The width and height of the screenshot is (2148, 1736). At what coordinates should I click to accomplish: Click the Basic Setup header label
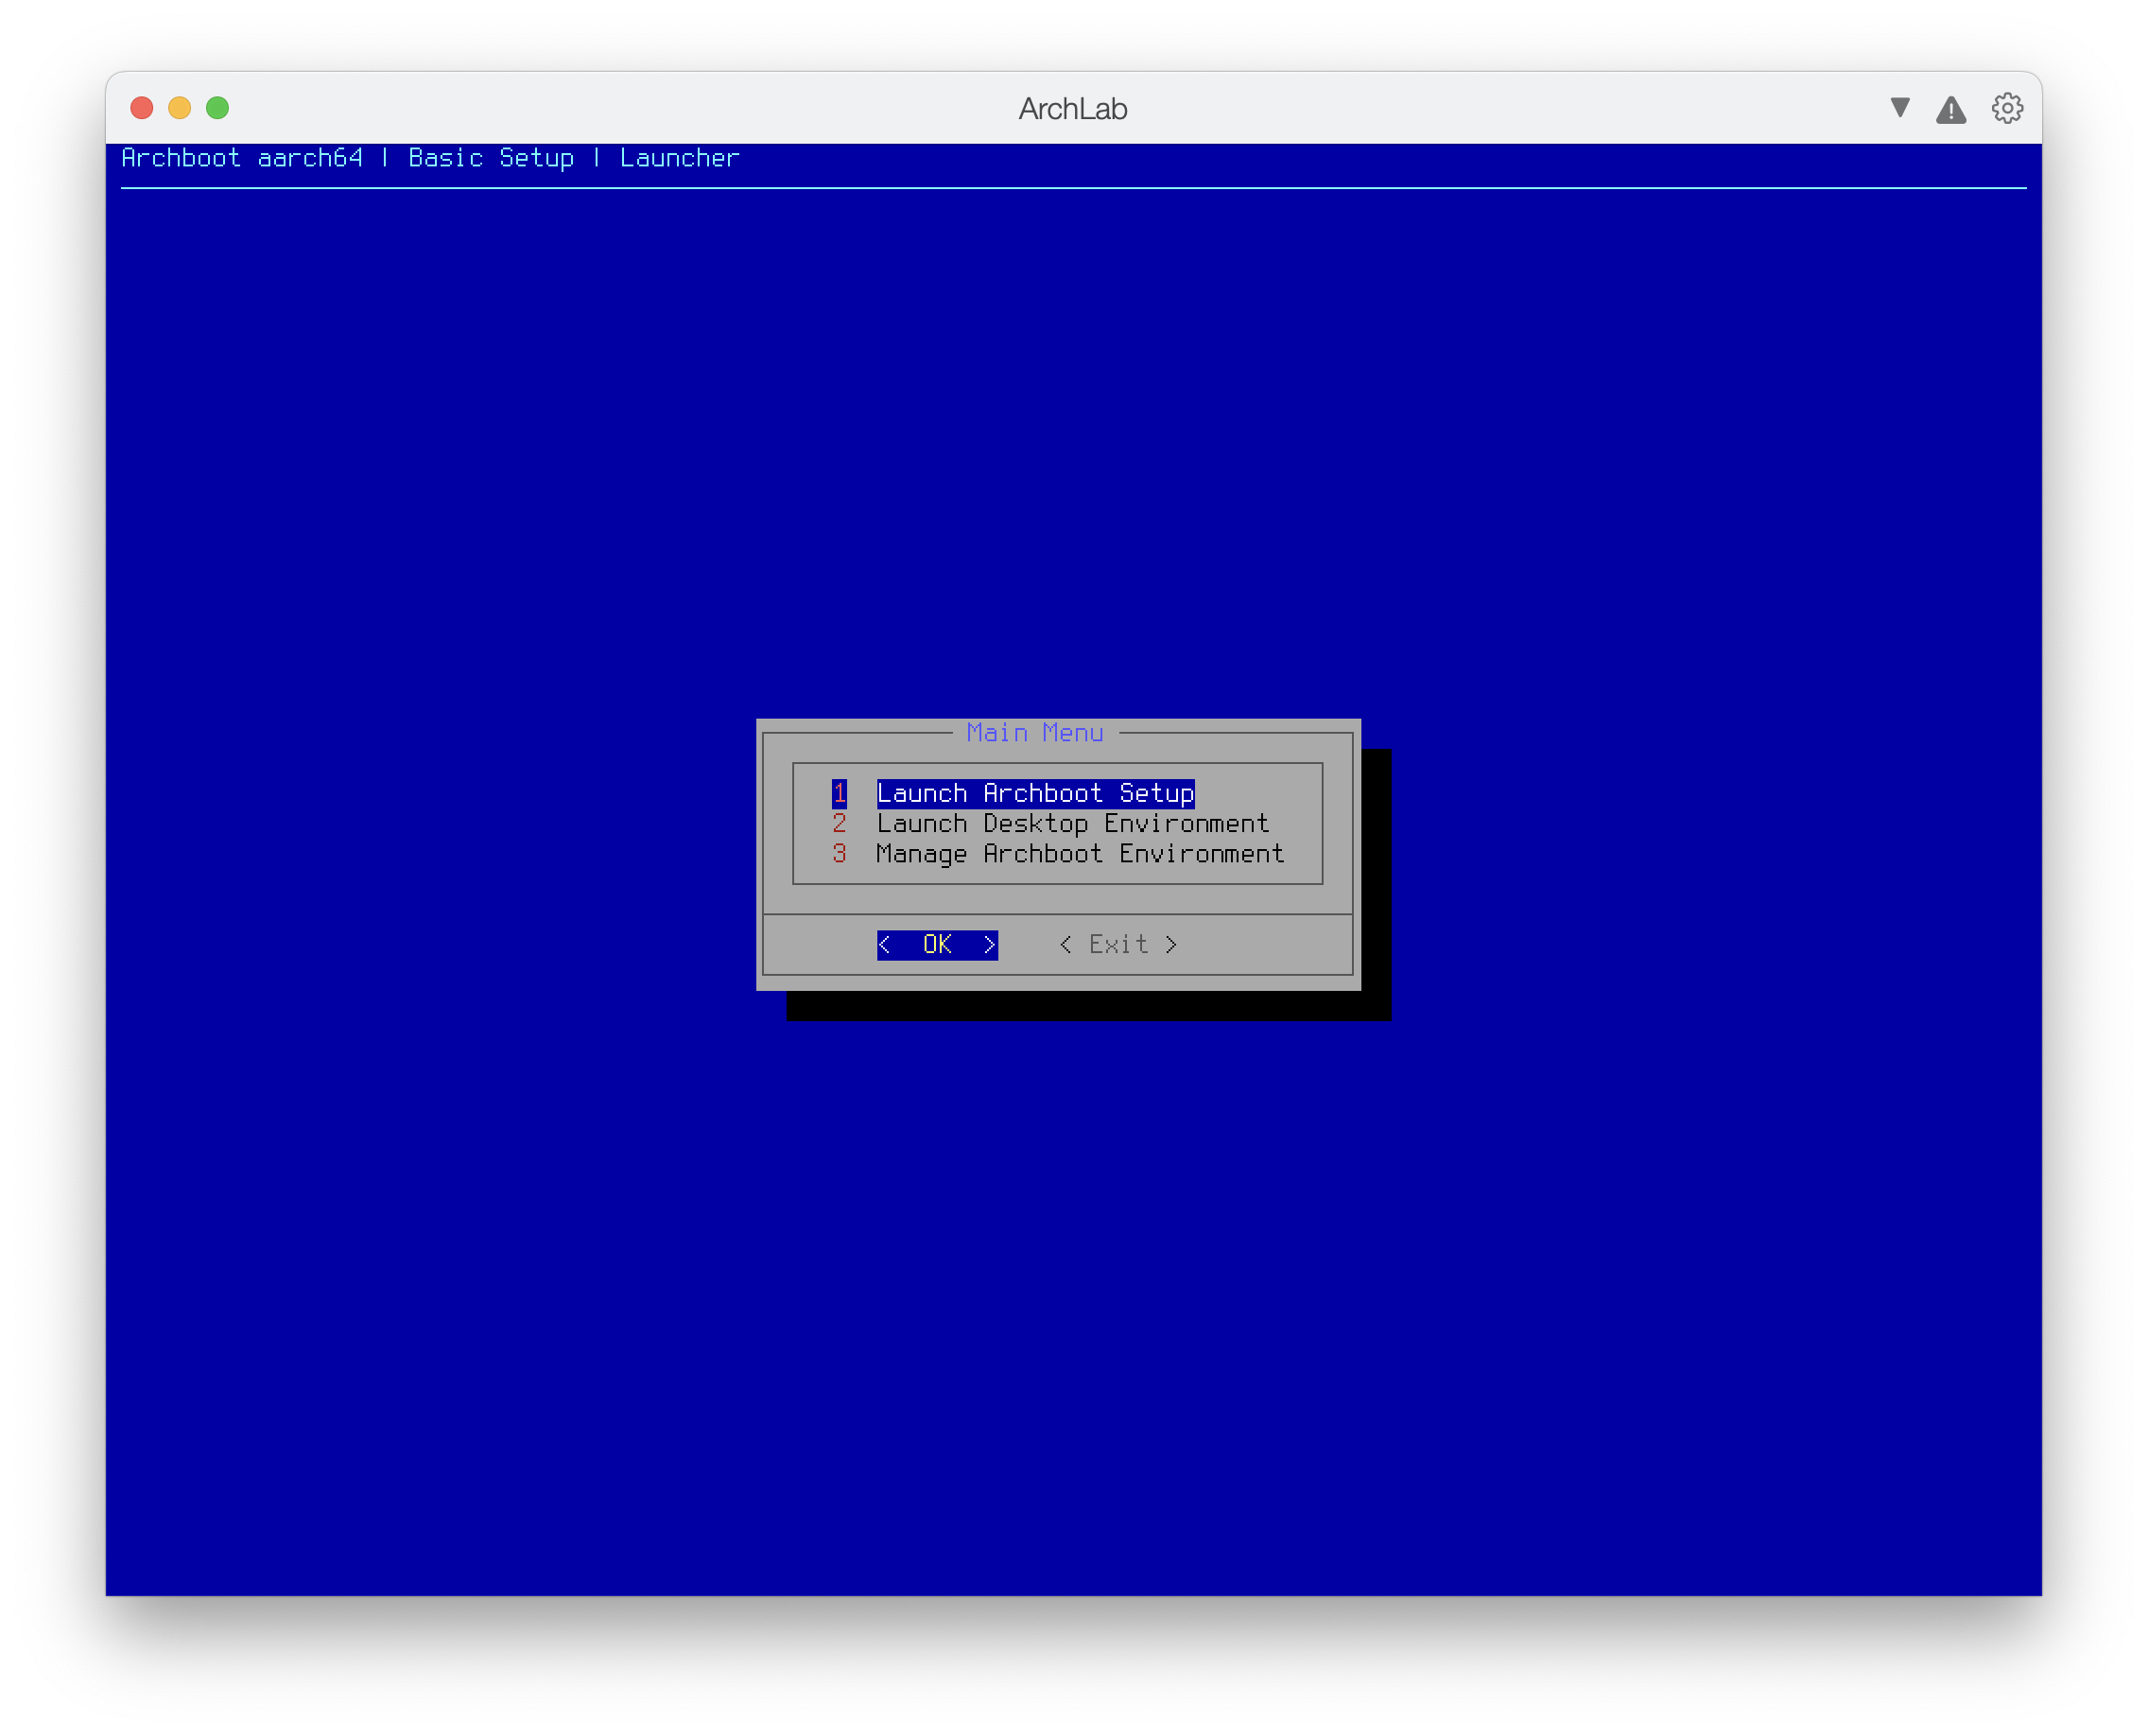click(491, 158)
